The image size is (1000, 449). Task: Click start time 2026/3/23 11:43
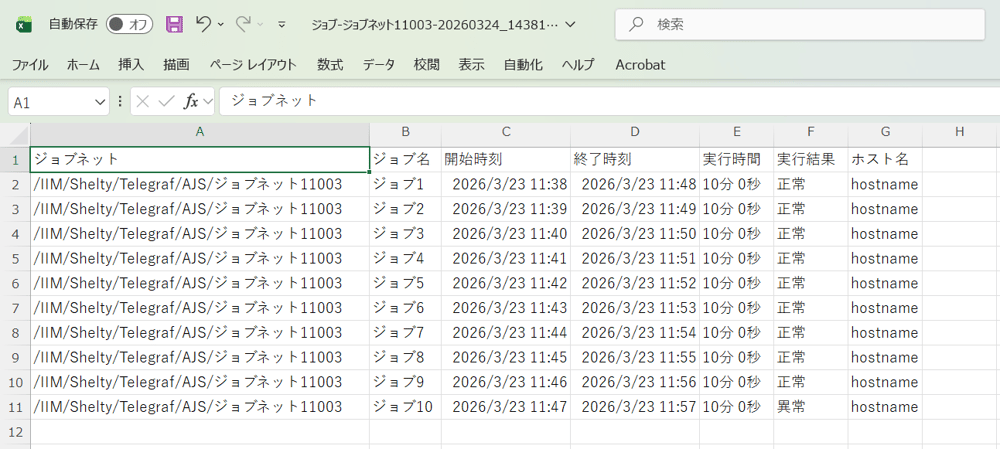pos(506,308)
